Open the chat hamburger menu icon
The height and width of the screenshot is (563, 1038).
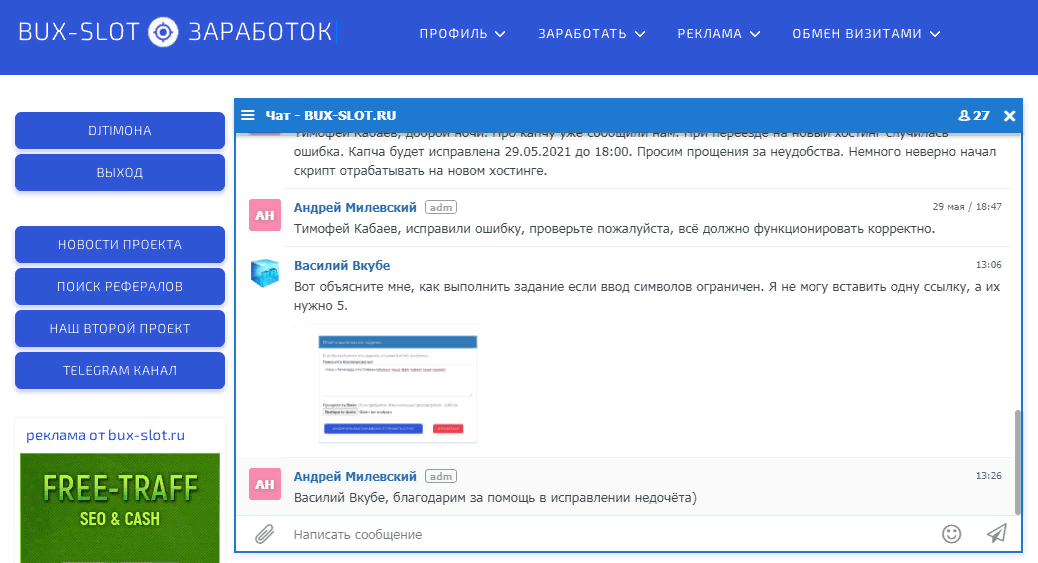coord(248,115)
